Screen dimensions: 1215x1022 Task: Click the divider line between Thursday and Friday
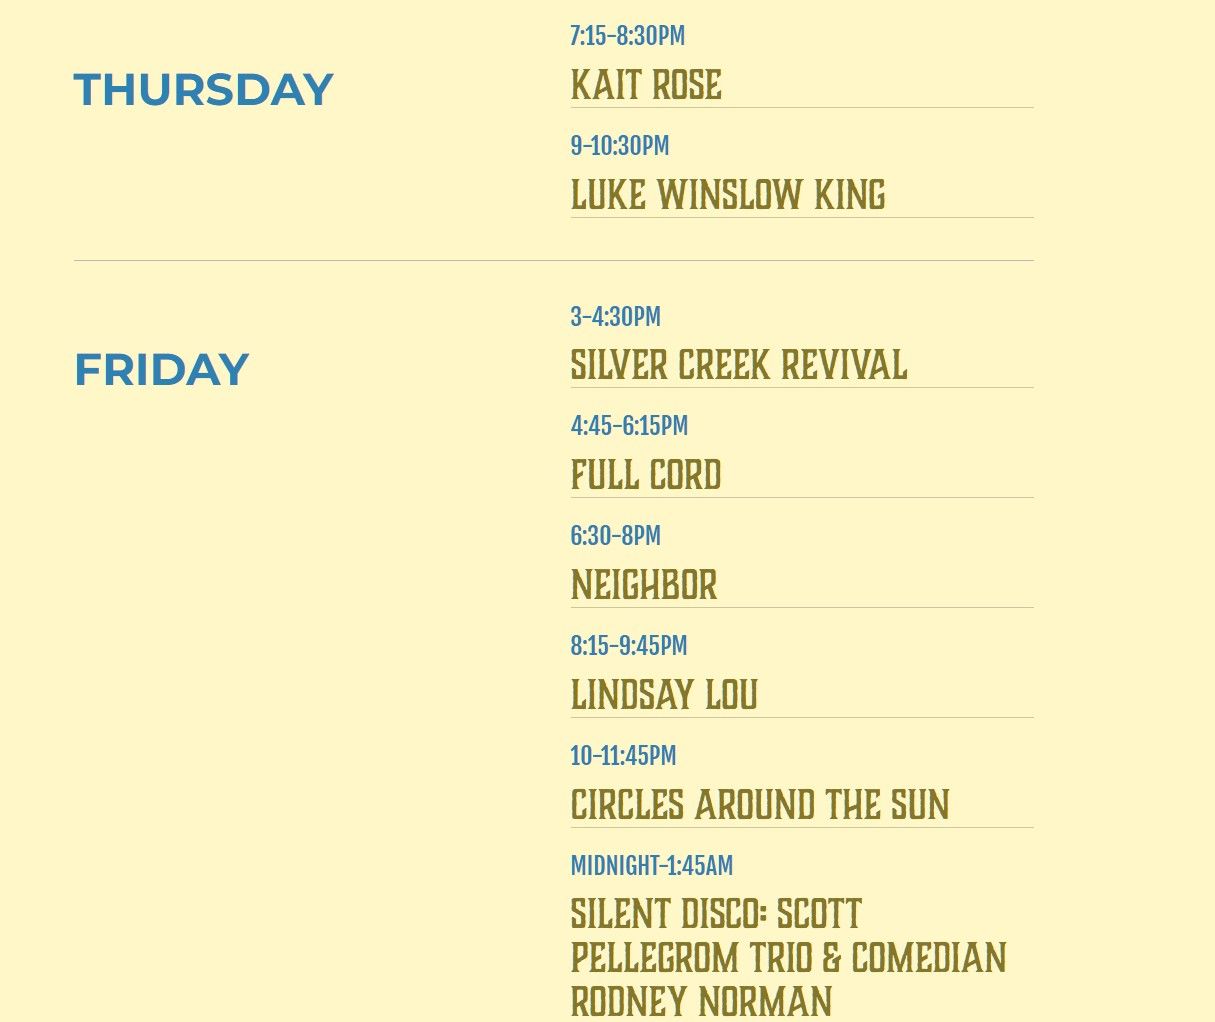tap(553, 261)
